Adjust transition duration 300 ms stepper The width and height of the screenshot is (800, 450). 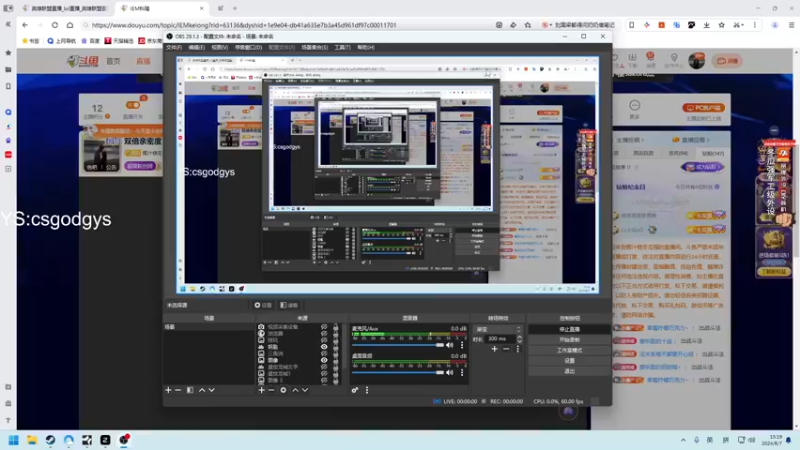tap(519, 339)
